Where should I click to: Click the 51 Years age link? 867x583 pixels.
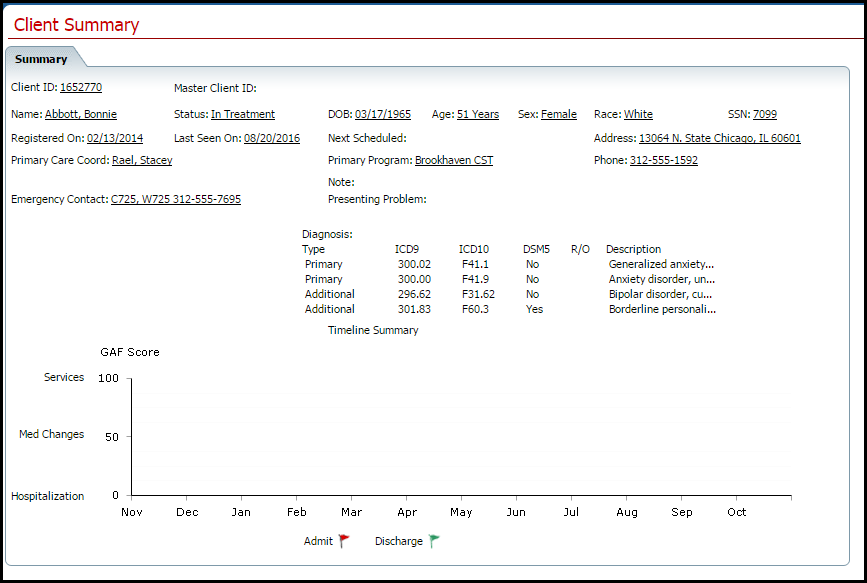click(478, 114)
